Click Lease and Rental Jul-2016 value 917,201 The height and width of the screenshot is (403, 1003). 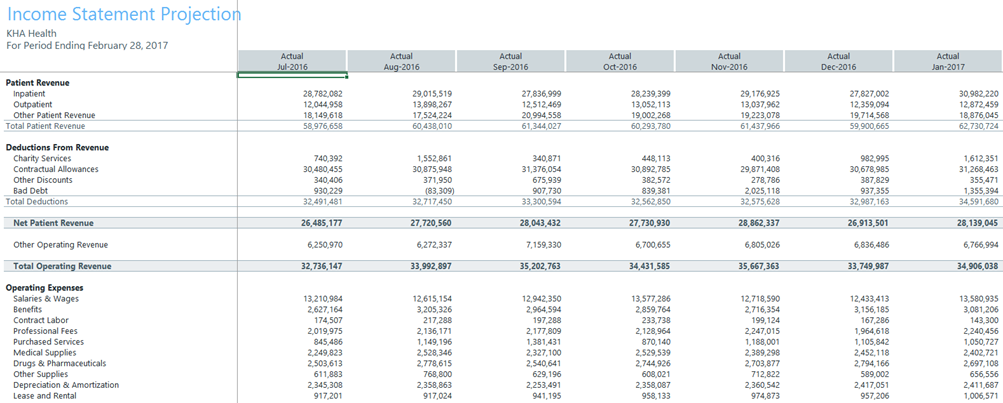coord(327,396)
